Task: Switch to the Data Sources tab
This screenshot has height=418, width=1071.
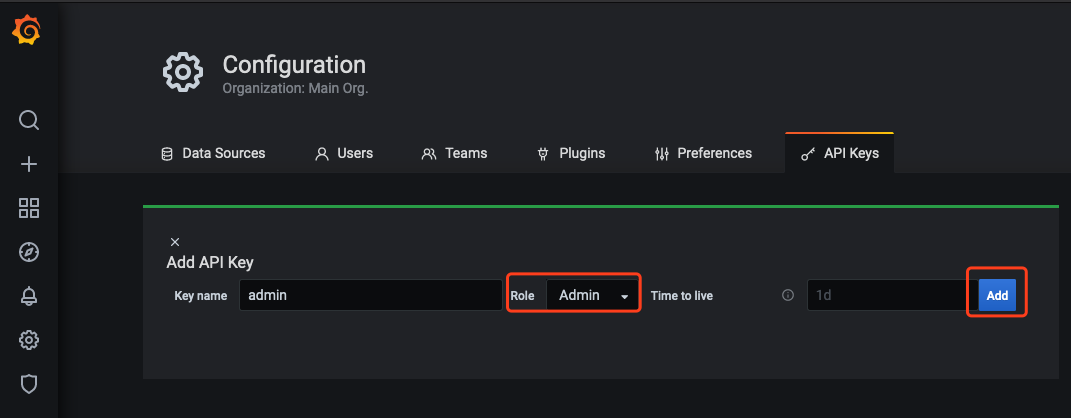Action: point(213,153)
